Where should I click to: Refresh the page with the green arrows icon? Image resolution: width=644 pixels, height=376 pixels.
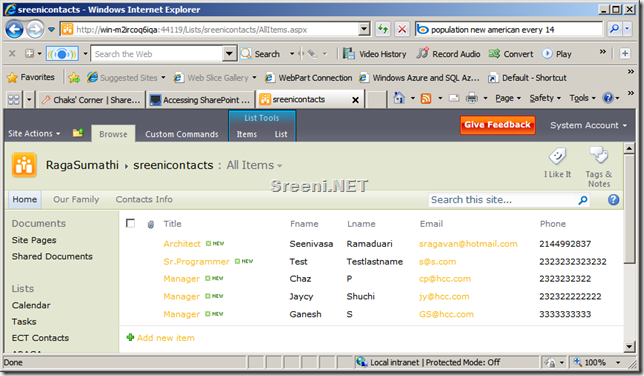point(383,29)
